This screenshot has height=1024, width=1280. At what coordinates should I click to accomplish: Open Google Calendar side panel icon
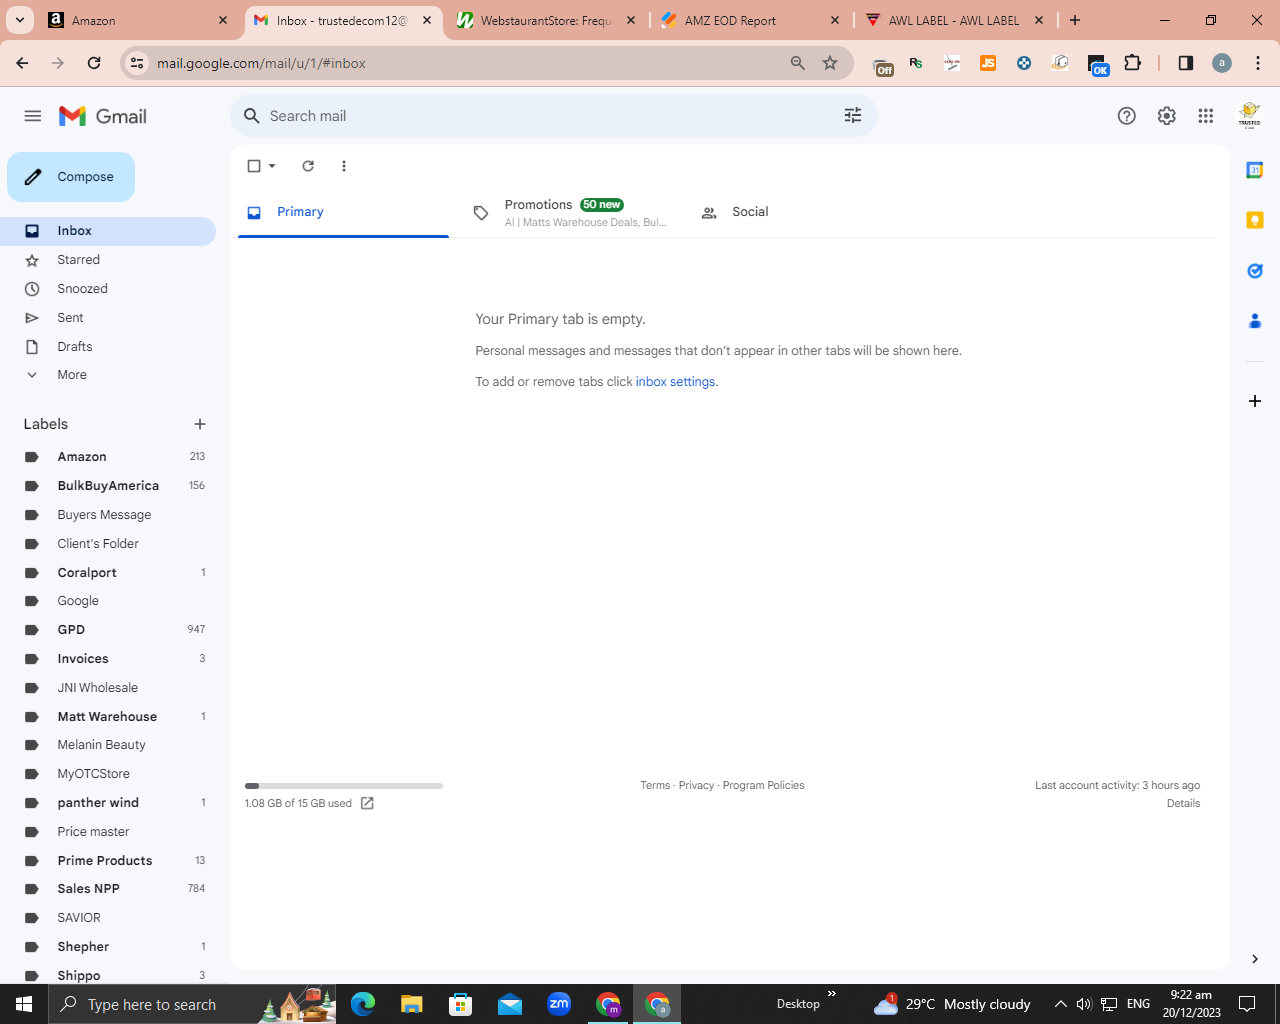pyautogui.click(x=1255, y=170)
